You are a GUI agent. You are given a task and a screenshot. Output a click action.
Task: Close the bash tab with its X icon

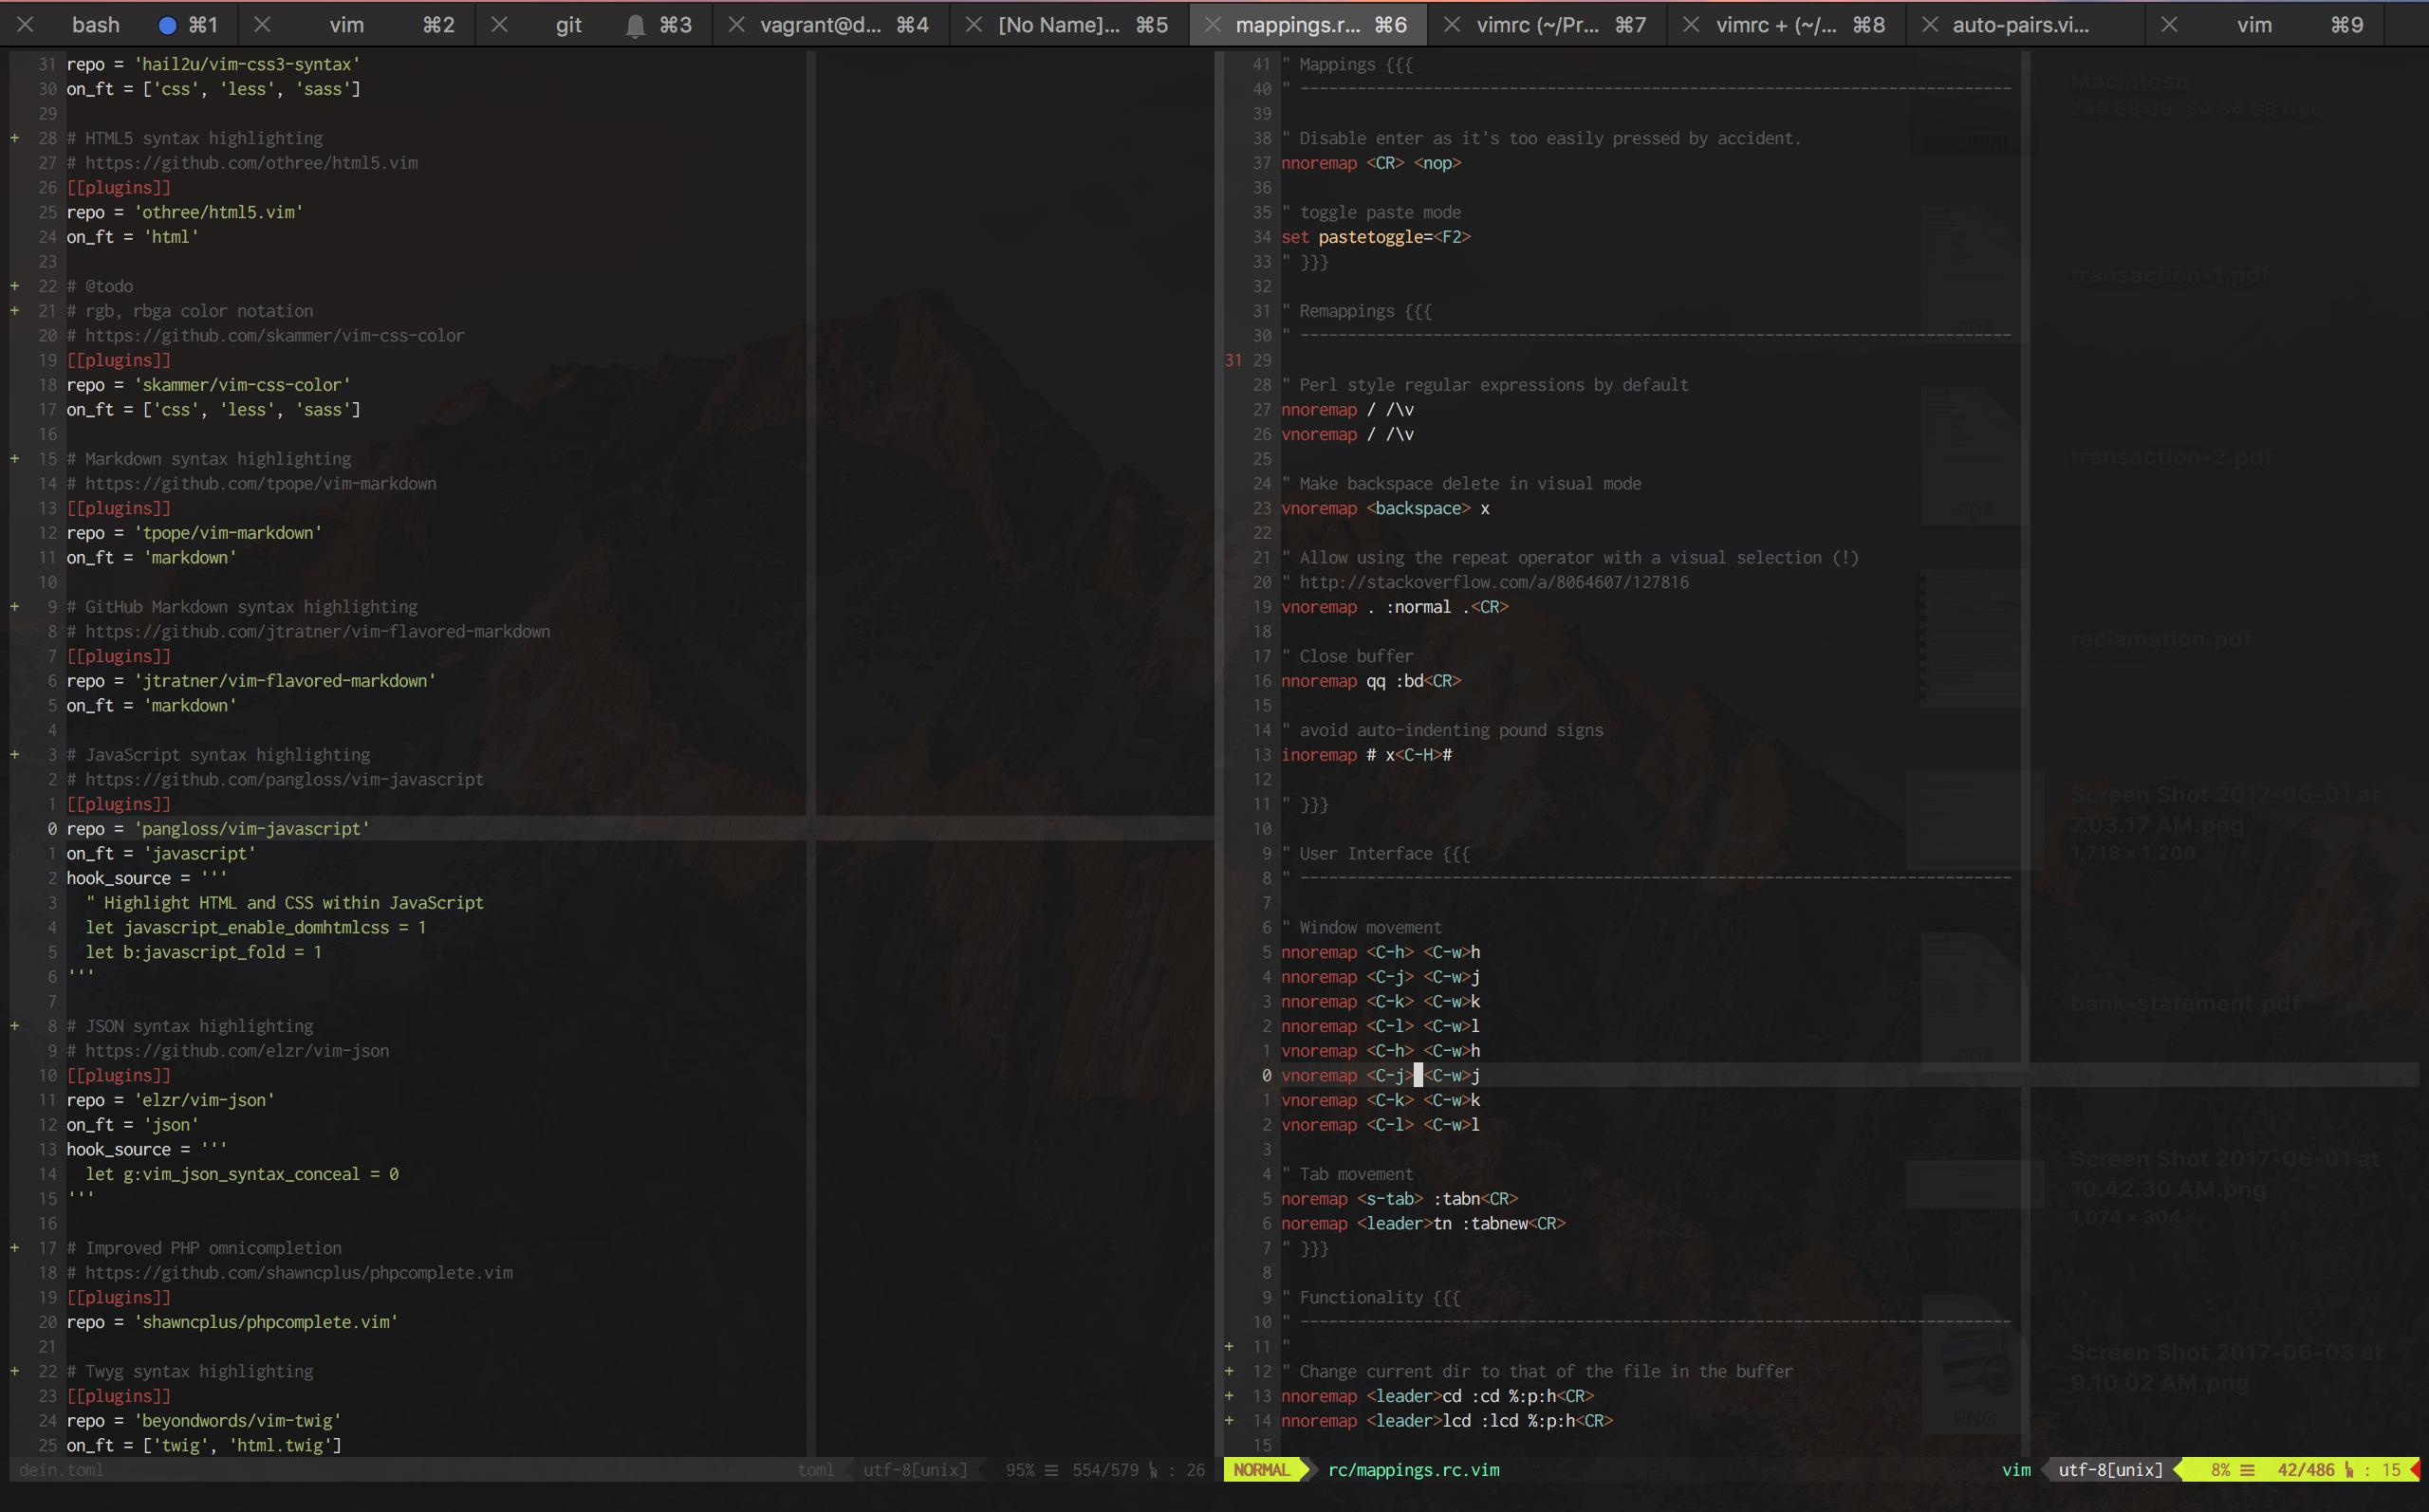(26, 25)
